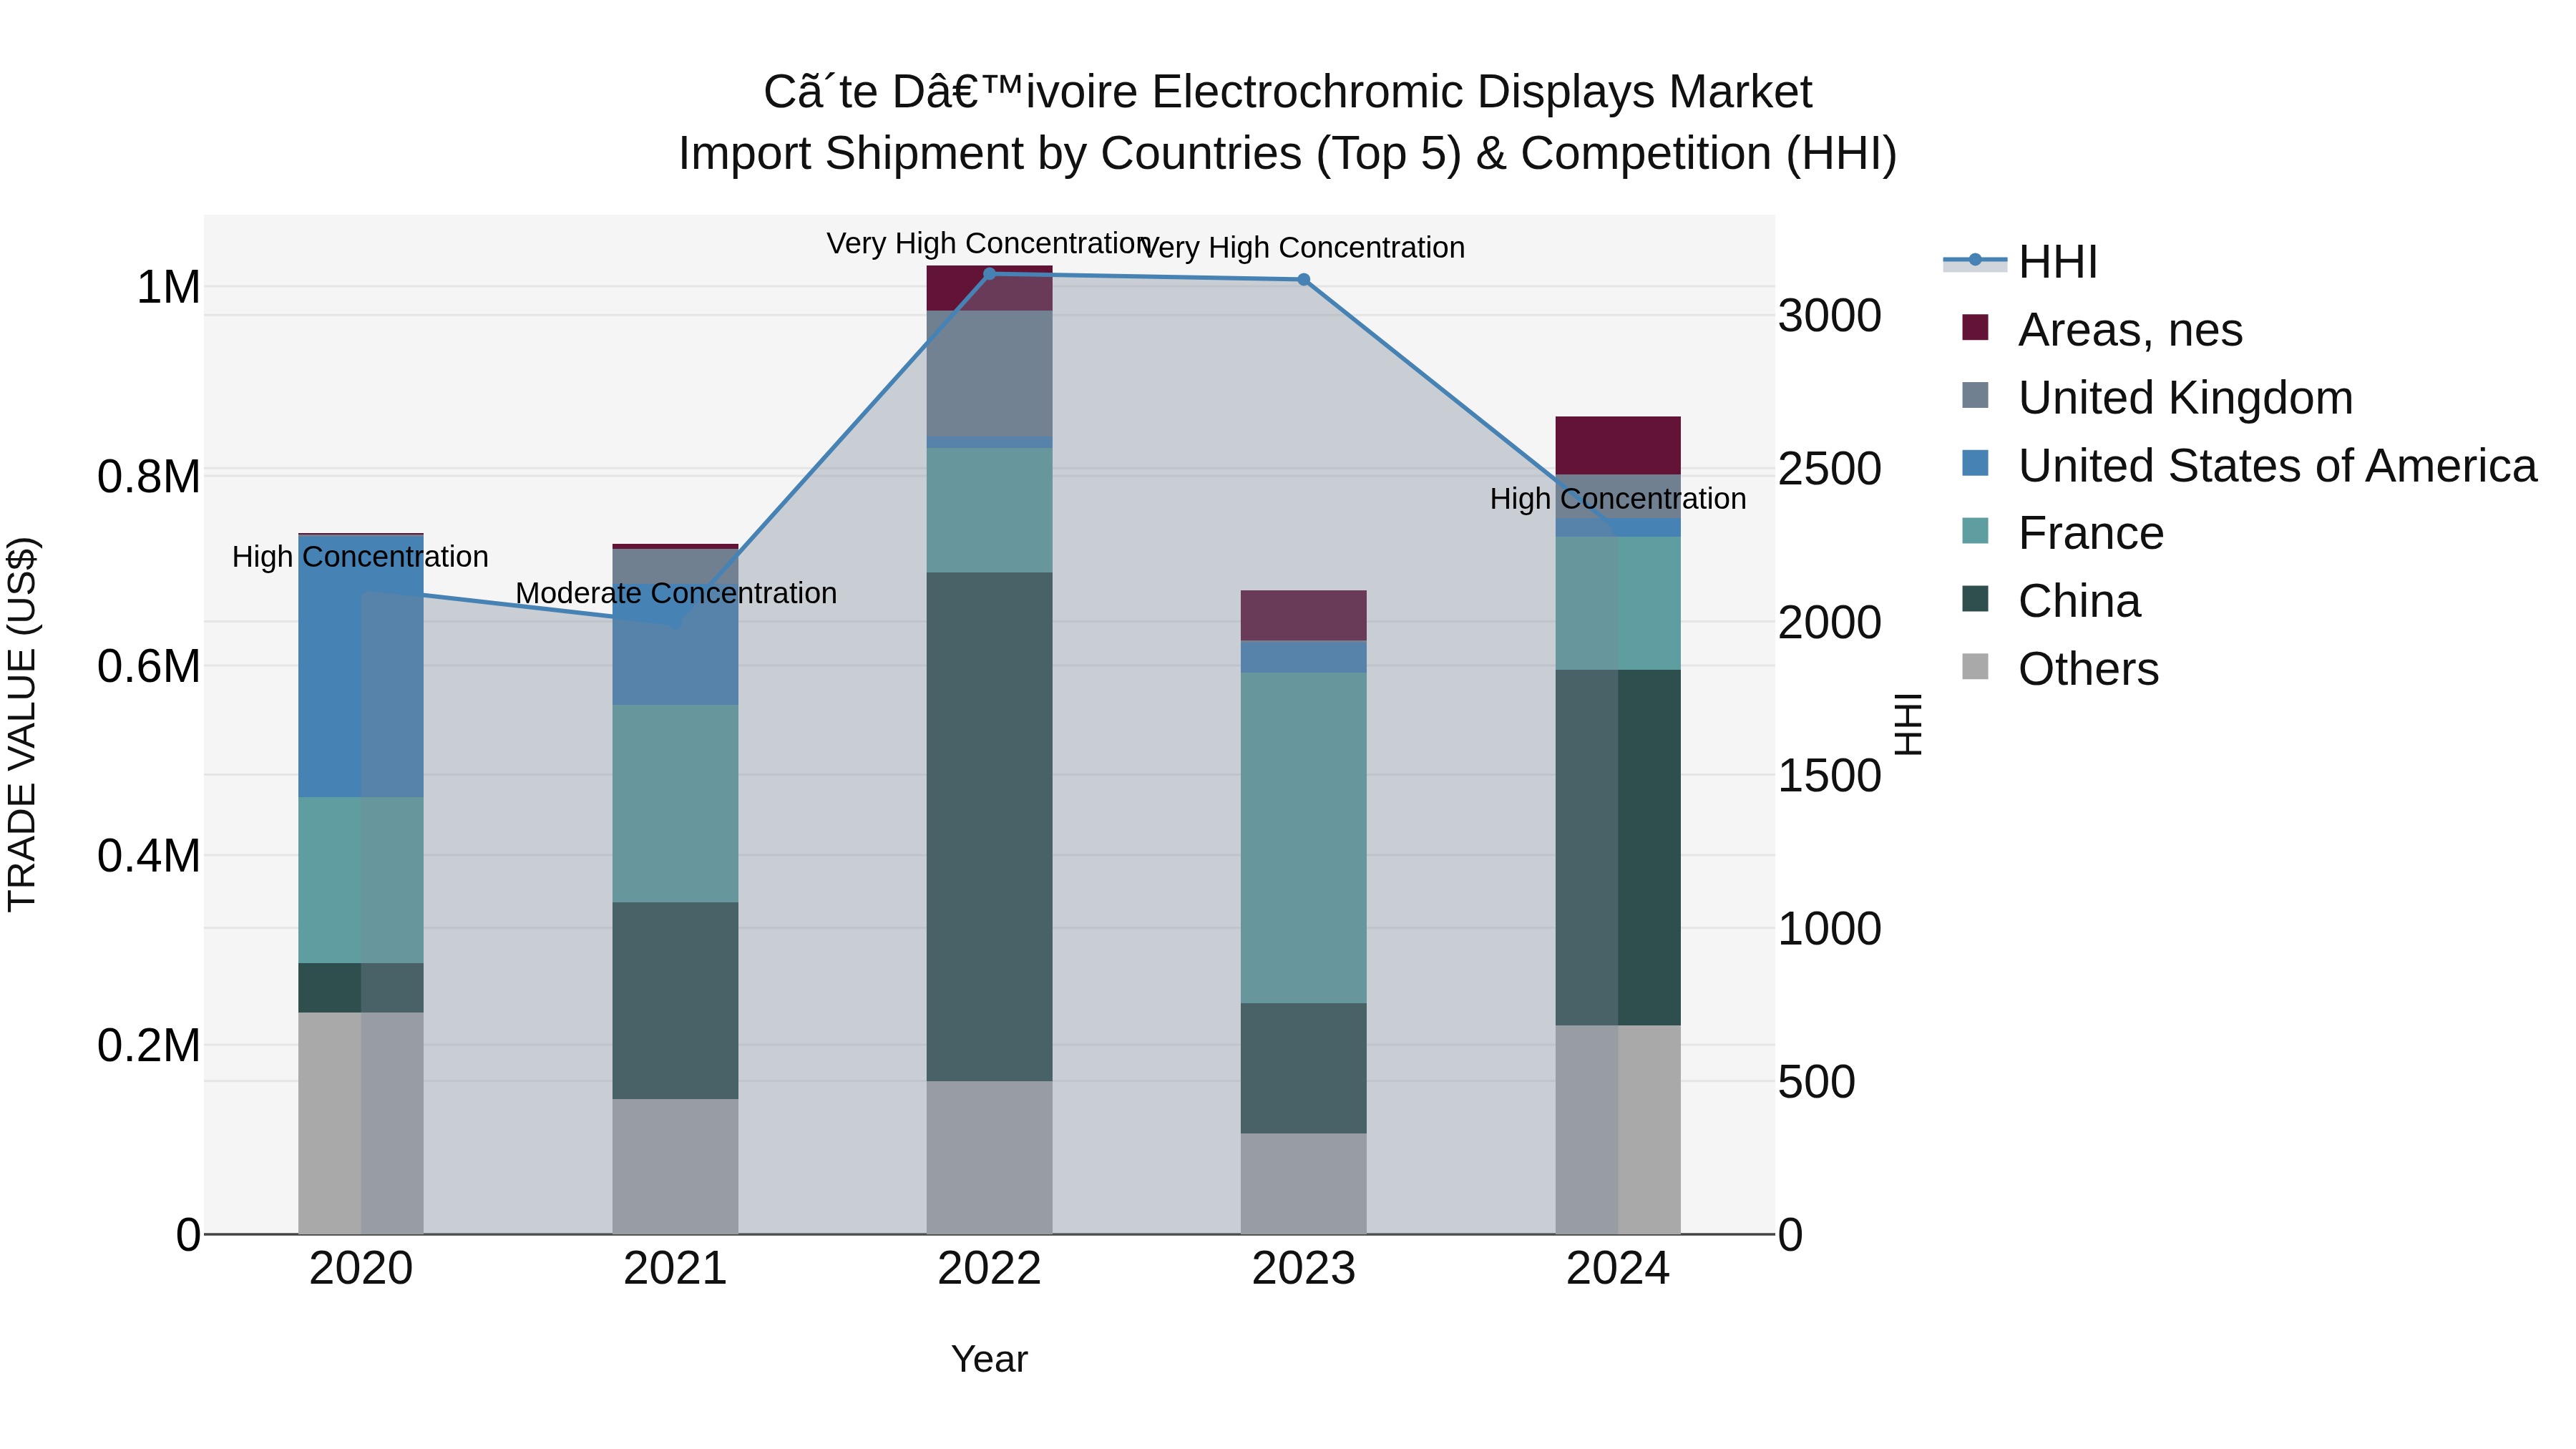Image resolution: width=2576 pixels, height=1449 pixels.
Task: Click the USA blue segment of 2020 bar
Action: pos(361,666)
